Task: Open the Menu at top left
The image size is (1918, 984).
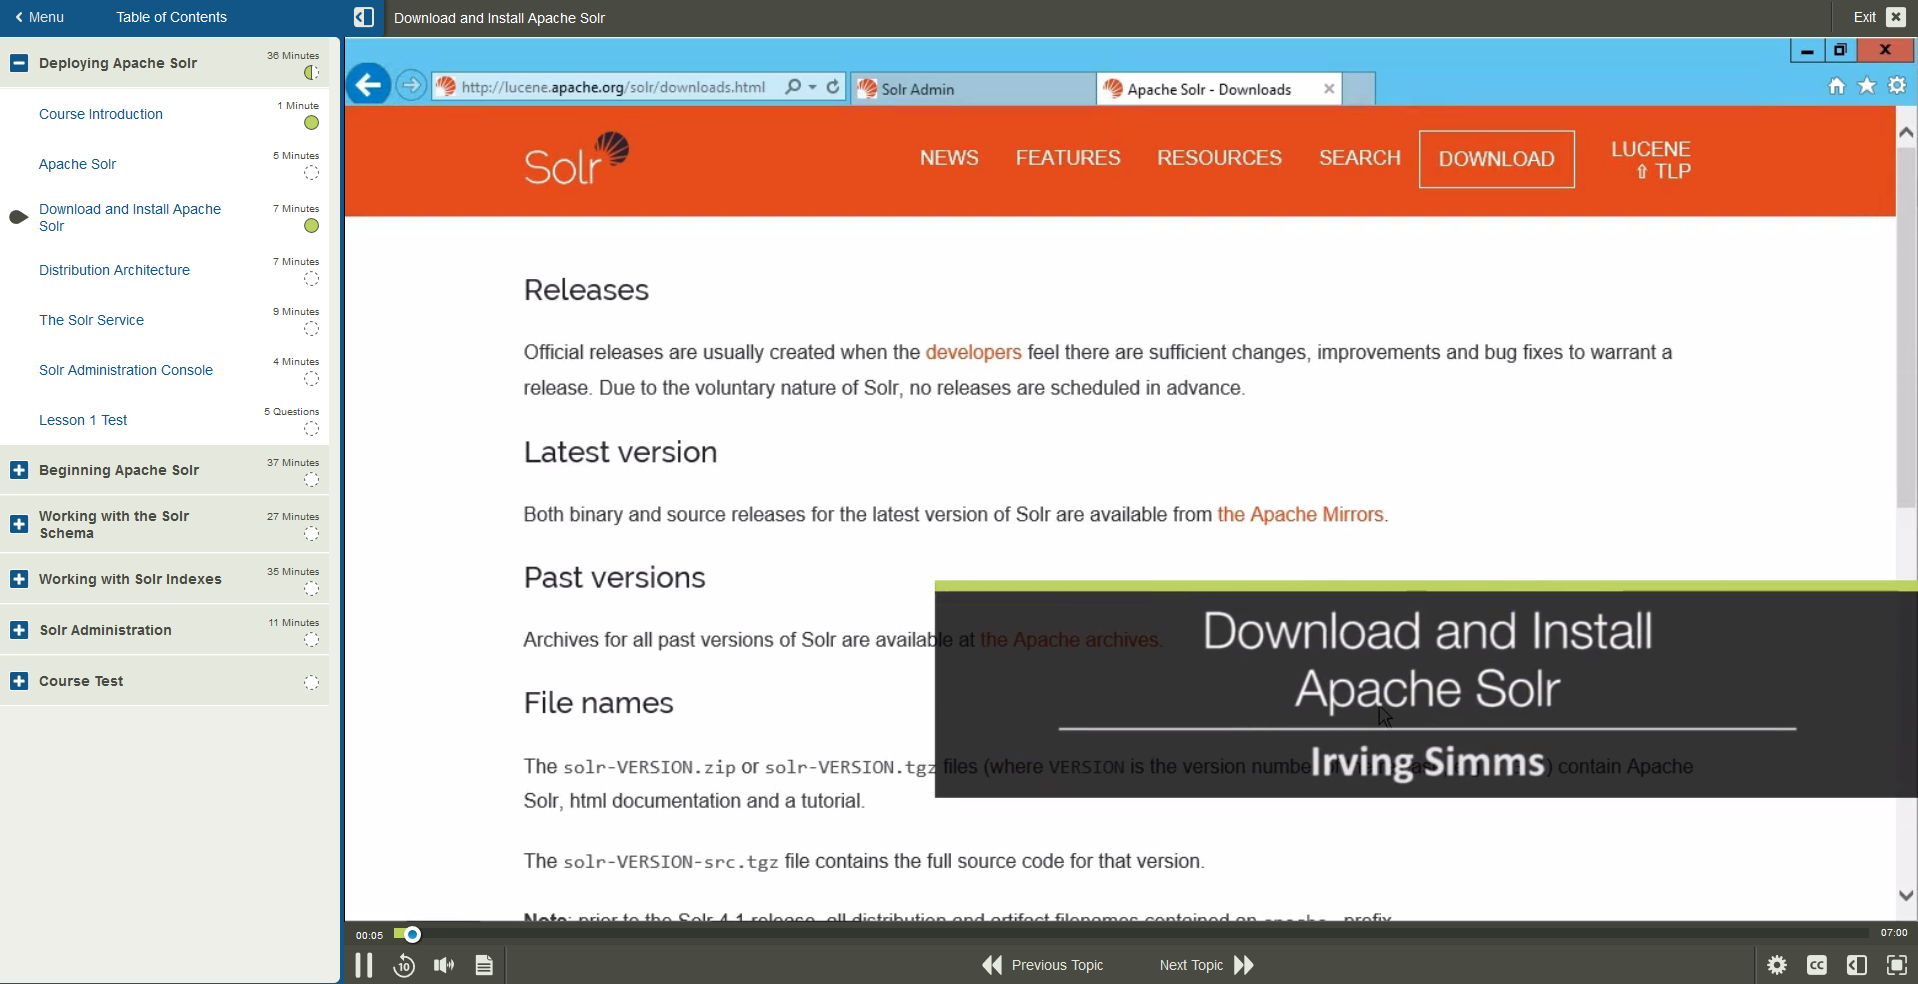Action: pyautogui.click(x=38, y=17)
